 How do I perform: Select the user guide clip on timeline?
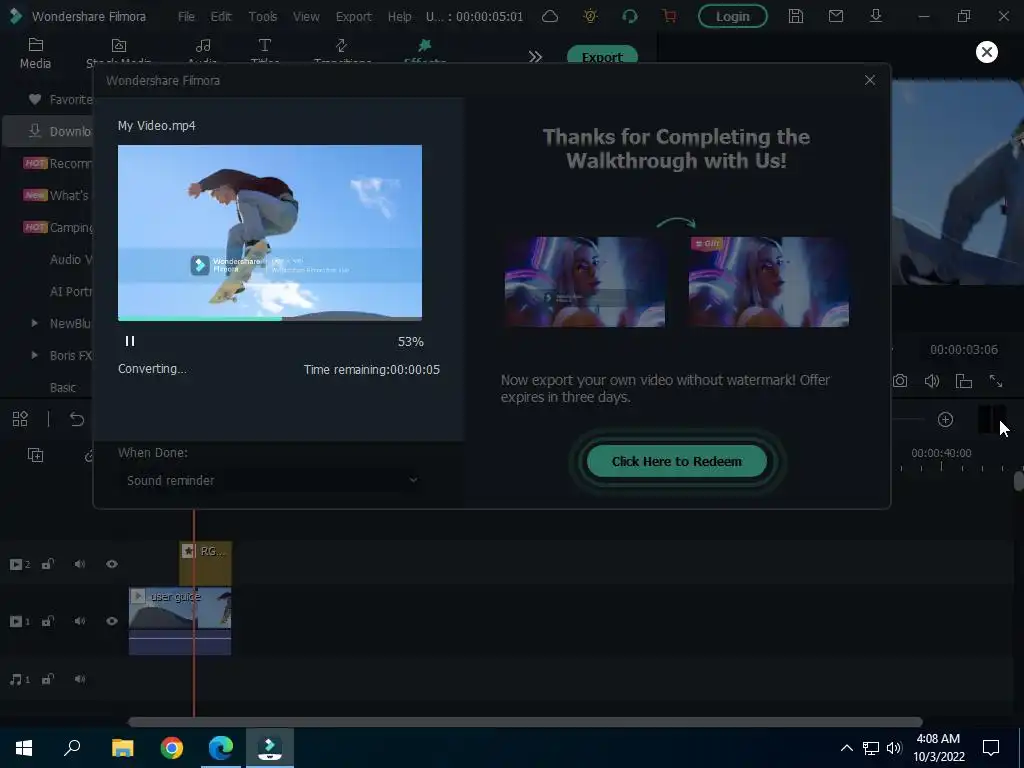click(180, 621)
